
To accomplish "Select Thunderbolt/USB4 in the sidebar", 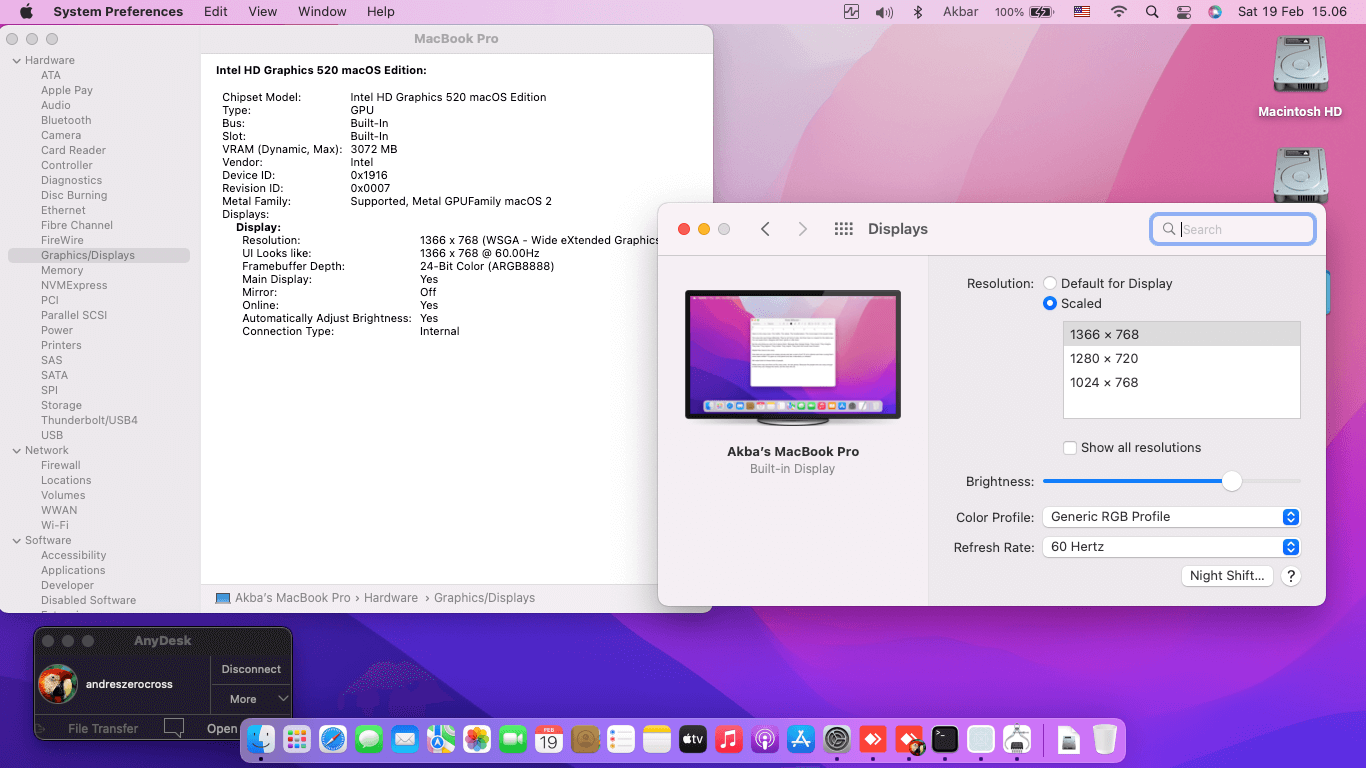I will coord(89,420).
